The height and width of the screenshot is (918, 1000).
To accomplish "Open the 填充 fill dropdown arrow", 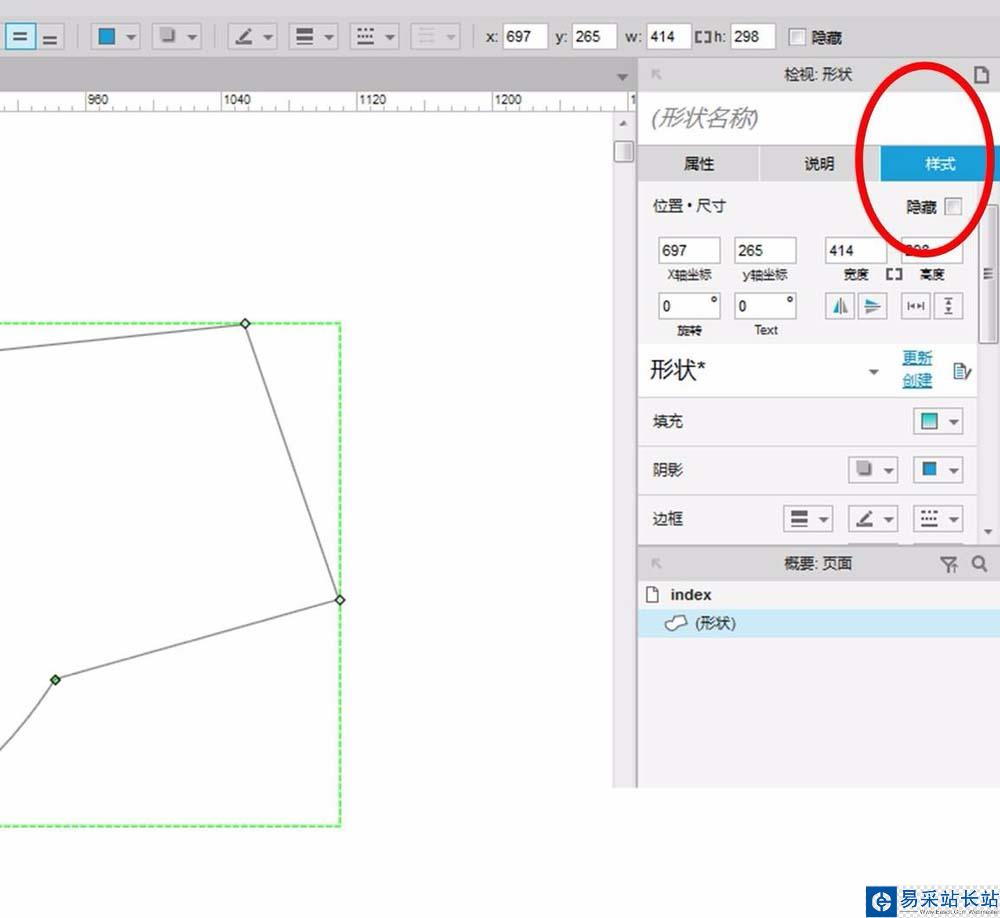I will click(953, 422).
